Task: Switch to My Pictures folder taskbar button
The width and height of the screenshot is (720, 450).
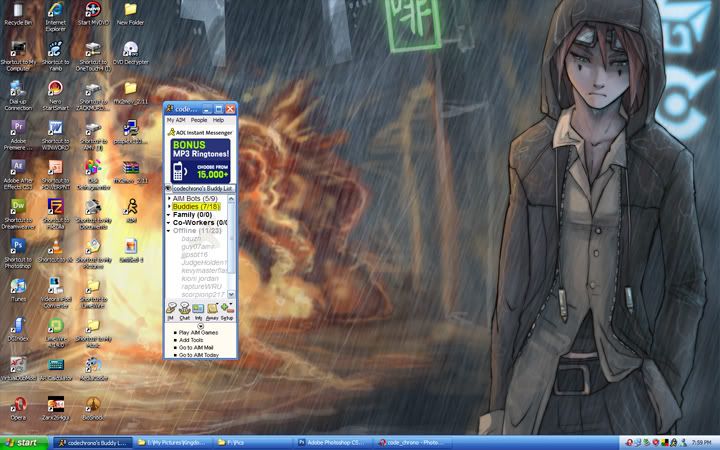Action: coord(174,443)
